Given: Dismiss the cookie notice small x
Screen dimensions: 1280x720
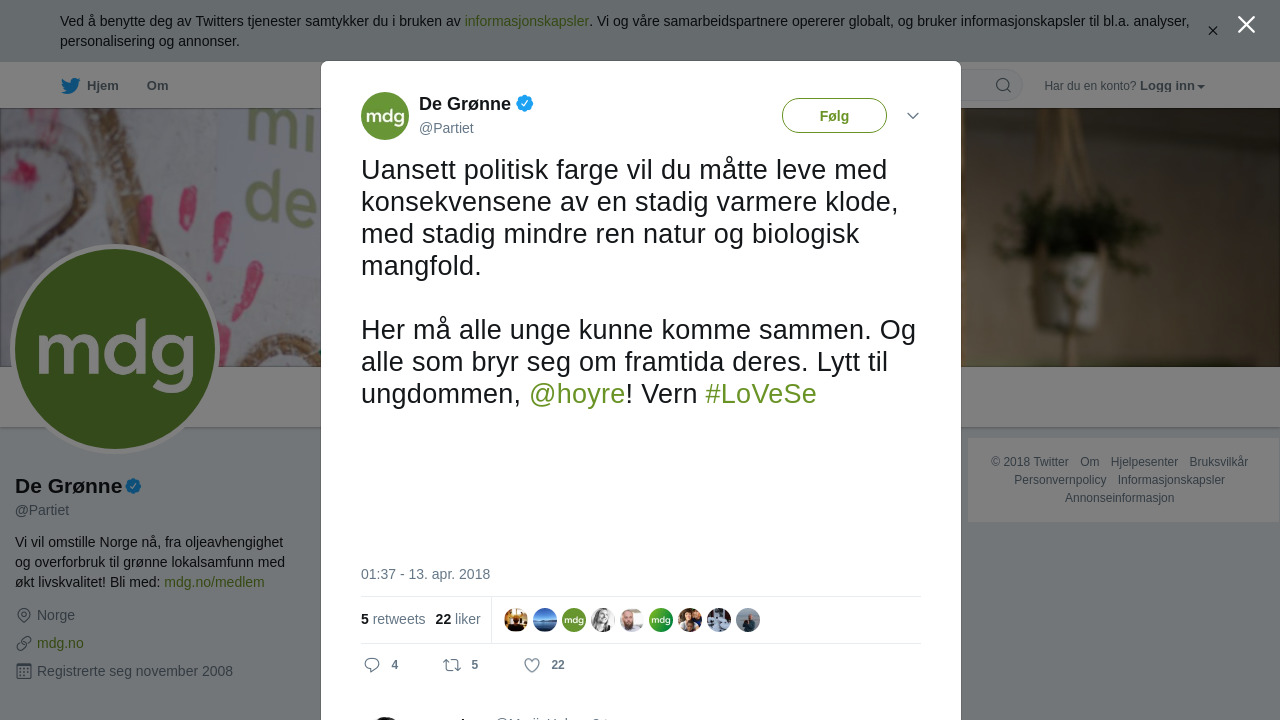Looking at the screenshot, I should [x=1212, y=31].
